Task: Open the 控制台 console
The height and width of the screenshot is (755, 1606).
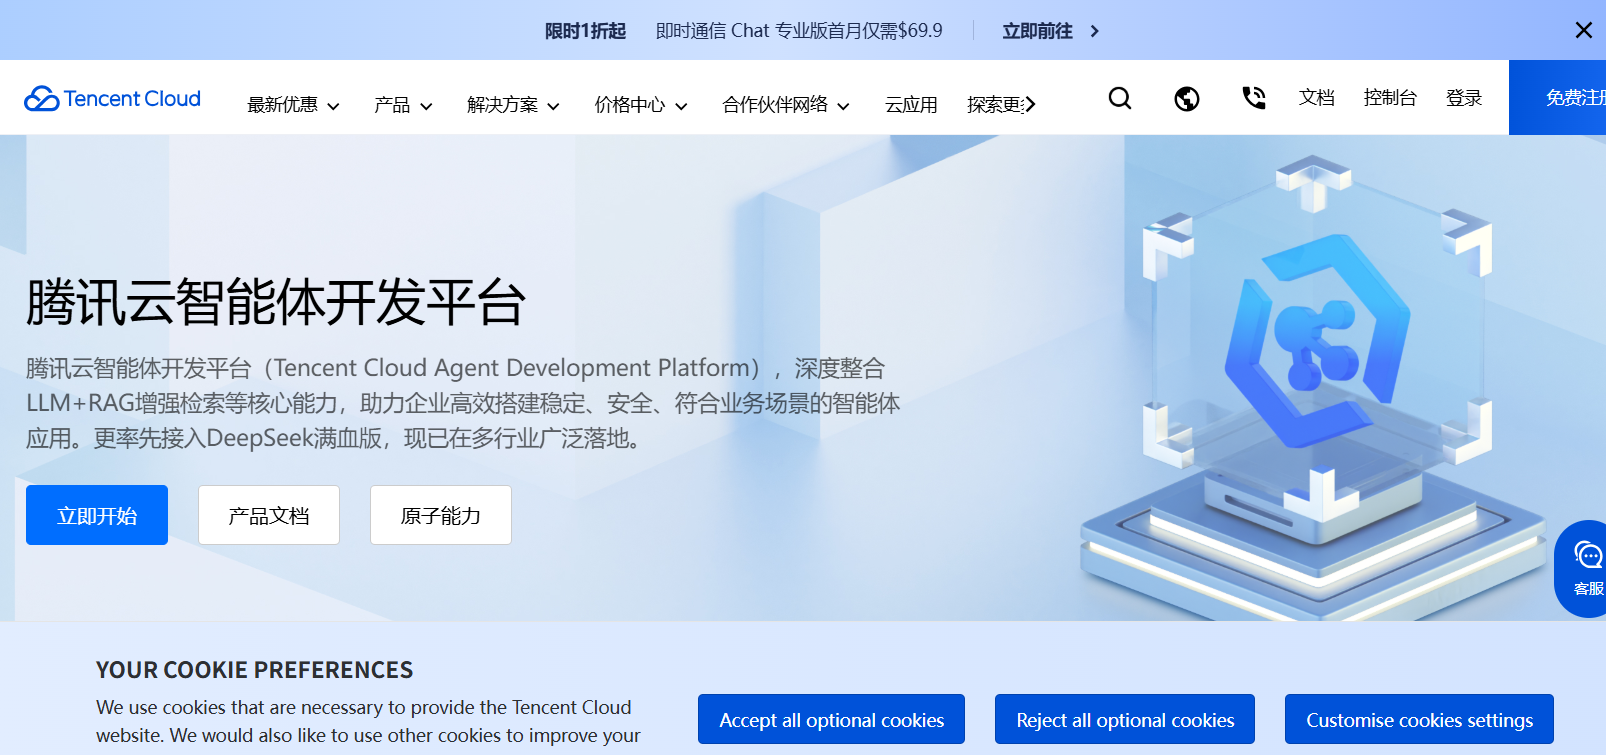Action: 1390,98
